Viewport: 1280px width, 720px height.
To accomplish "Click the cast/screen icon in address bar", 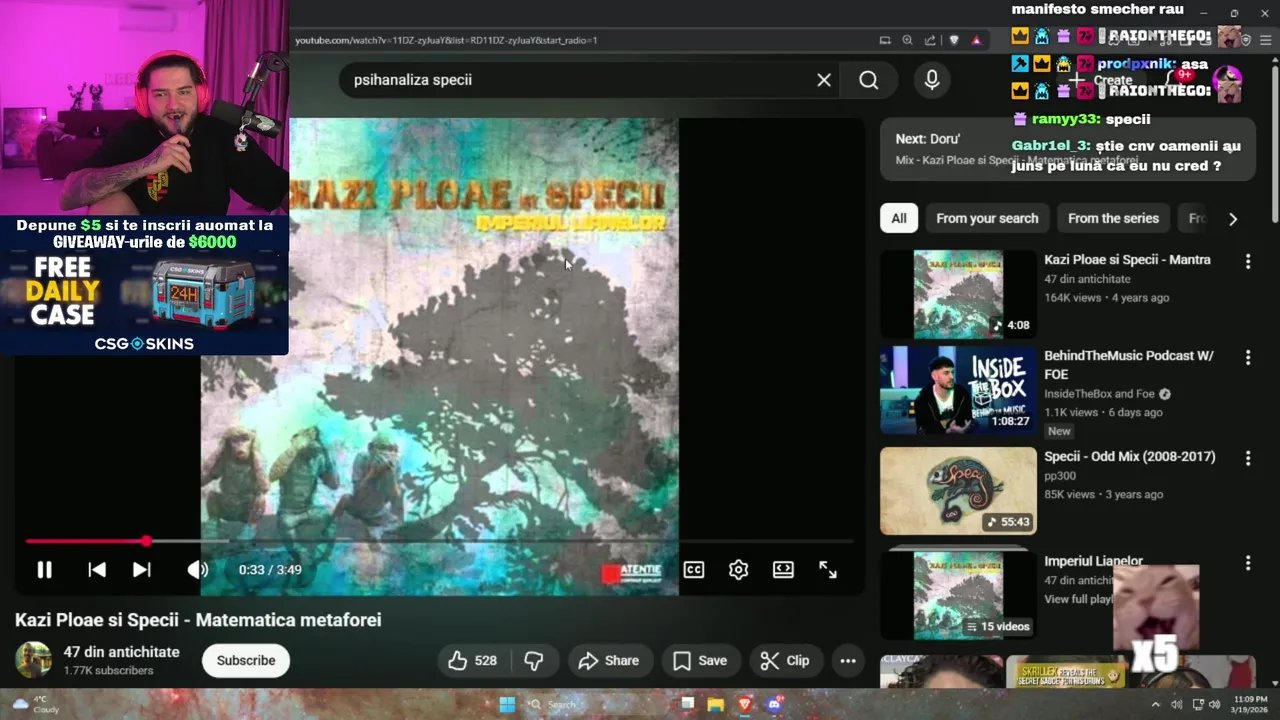I will pyautogui.click(x=885, y=41).
